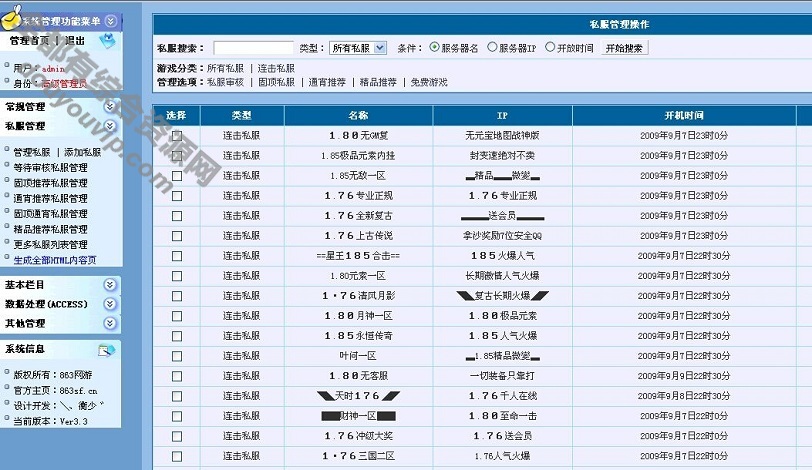
Task: Collapse the 私服管理 section chevron
Action: click(109, 126)
